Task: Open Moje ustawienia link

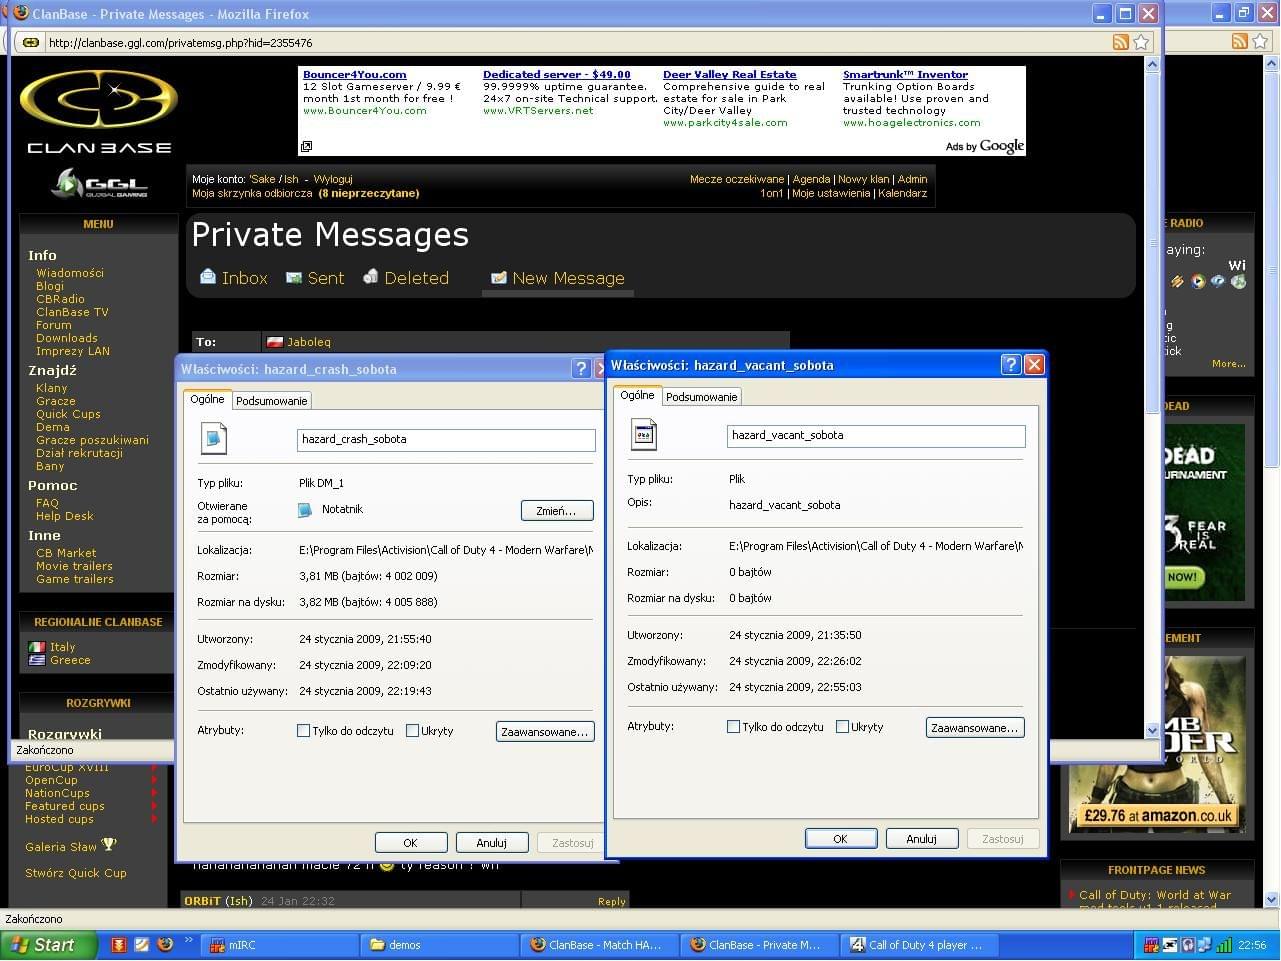Action: click(831, 193)
